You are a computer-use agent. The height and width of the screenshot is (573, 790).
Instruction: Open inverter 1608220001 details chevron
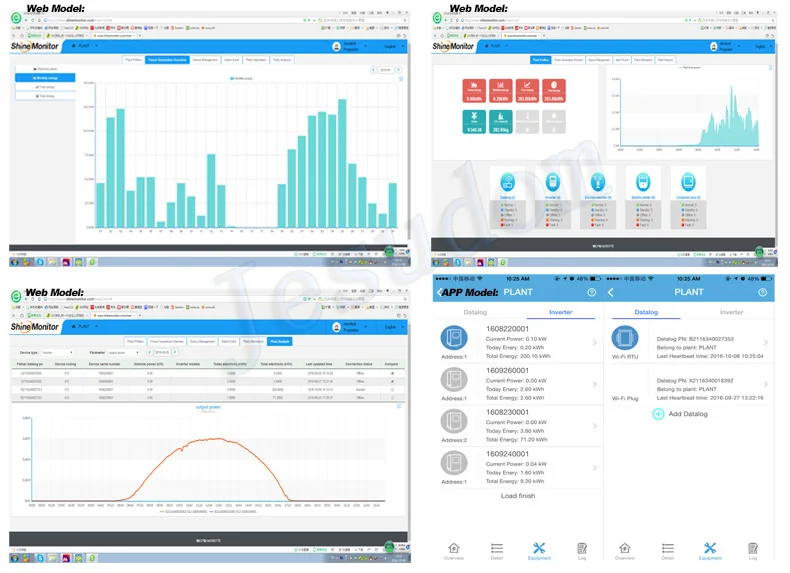click(x=595, y=343)
